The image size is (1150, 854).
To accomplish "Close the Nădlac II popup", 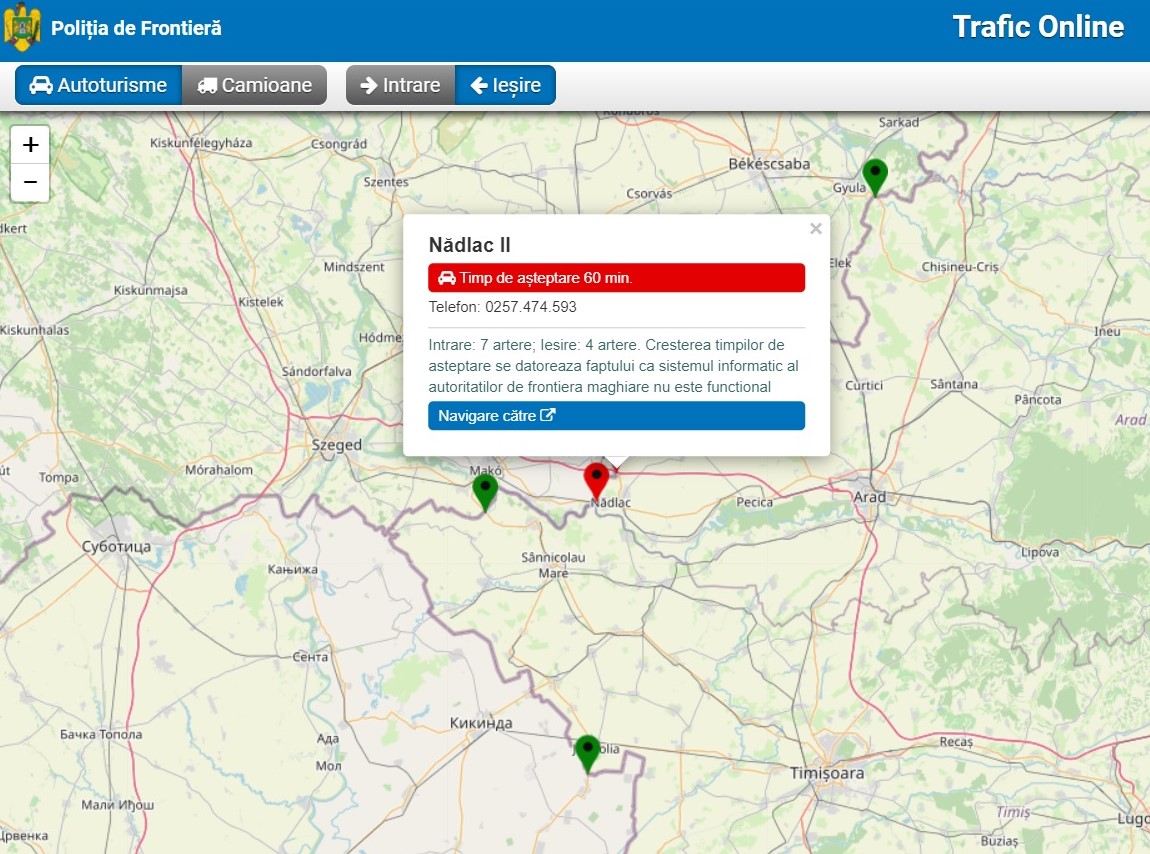I will click(x=815, y=229).
